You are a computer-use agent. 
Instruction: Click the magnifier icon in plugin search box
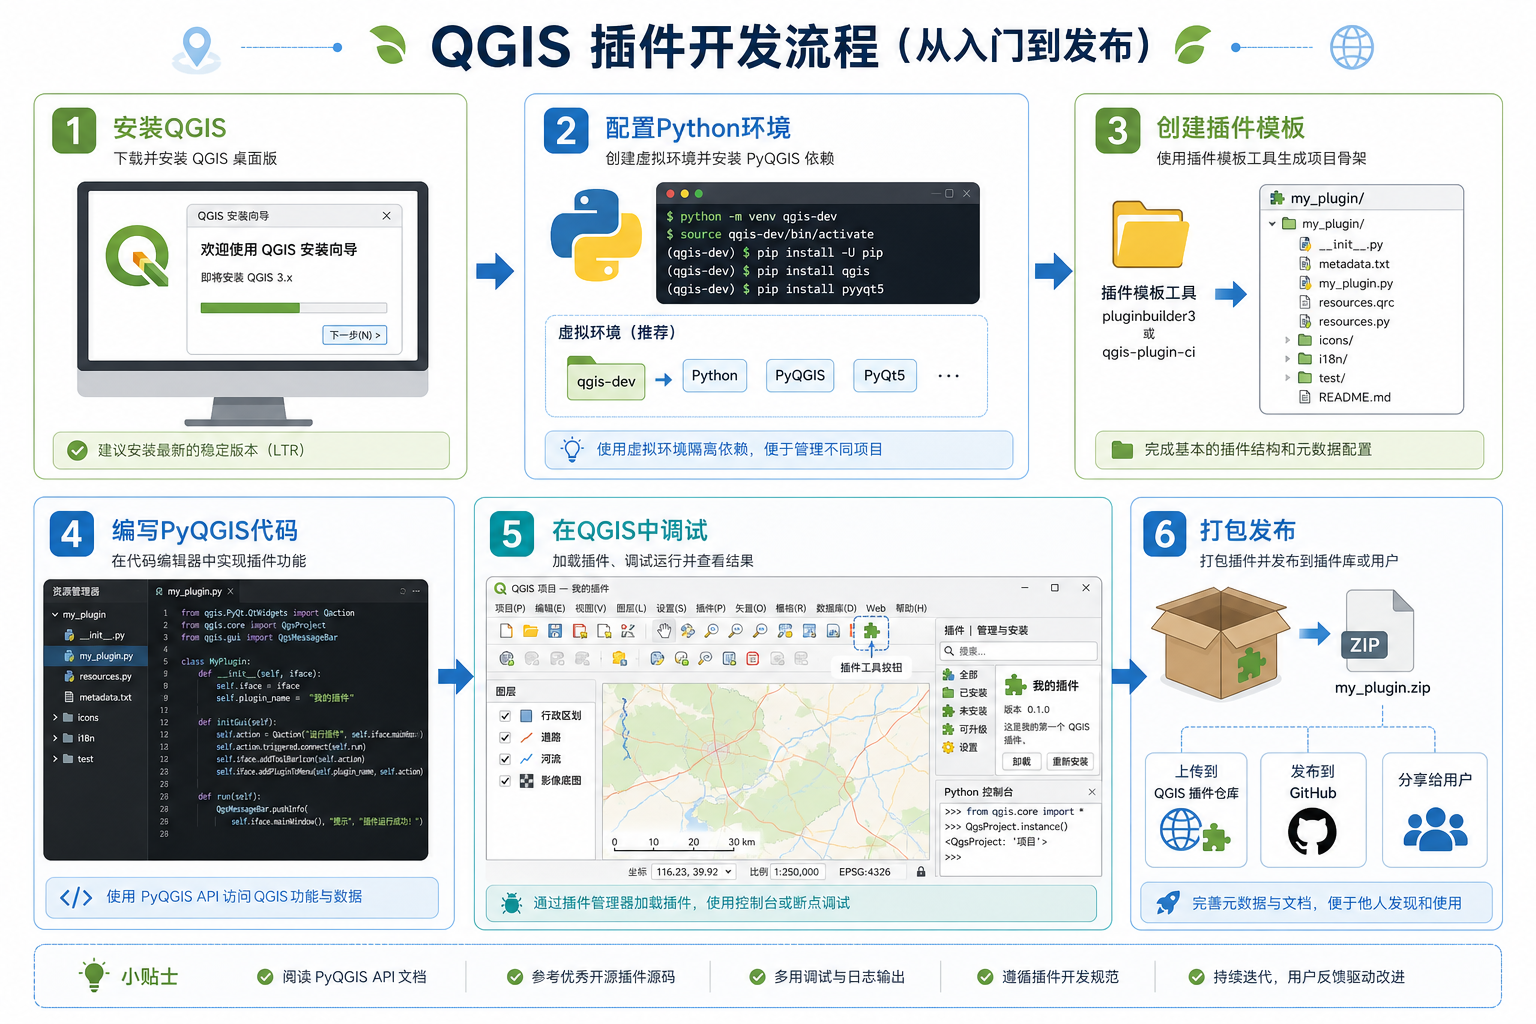tap(949, 651)
